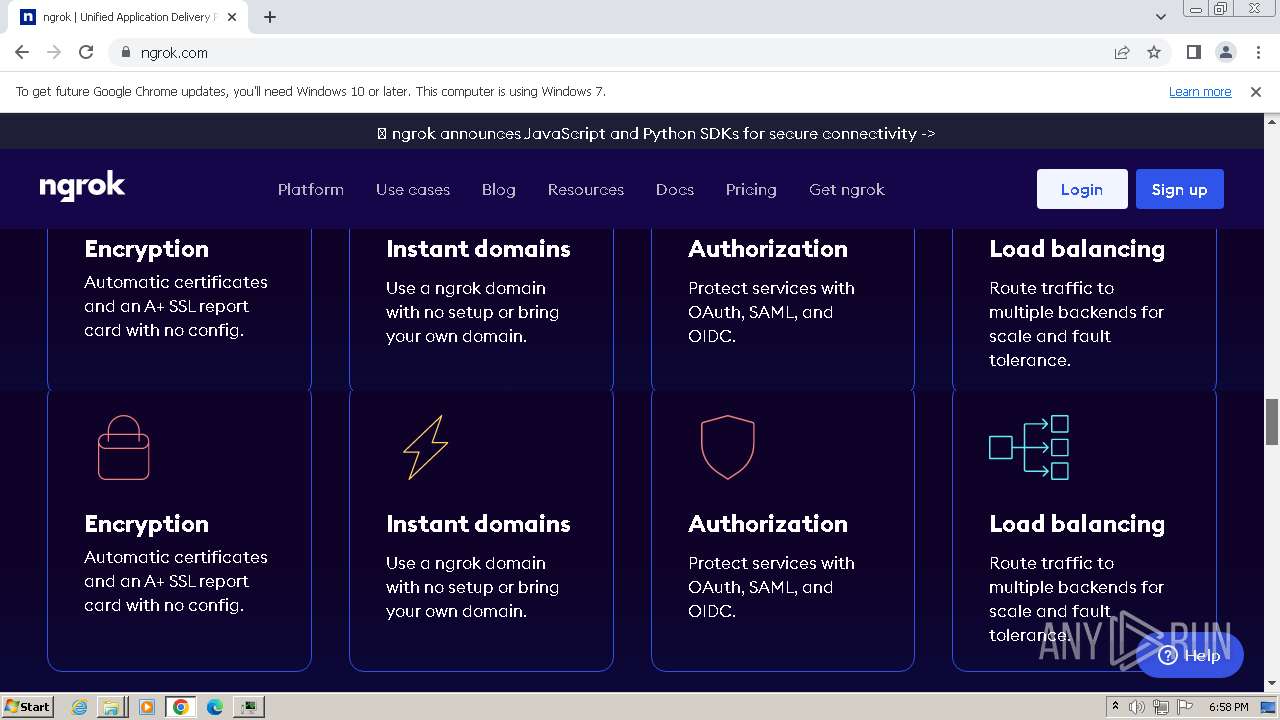
Task: Open the browser side panel
Action: (x=1193, y=52)
